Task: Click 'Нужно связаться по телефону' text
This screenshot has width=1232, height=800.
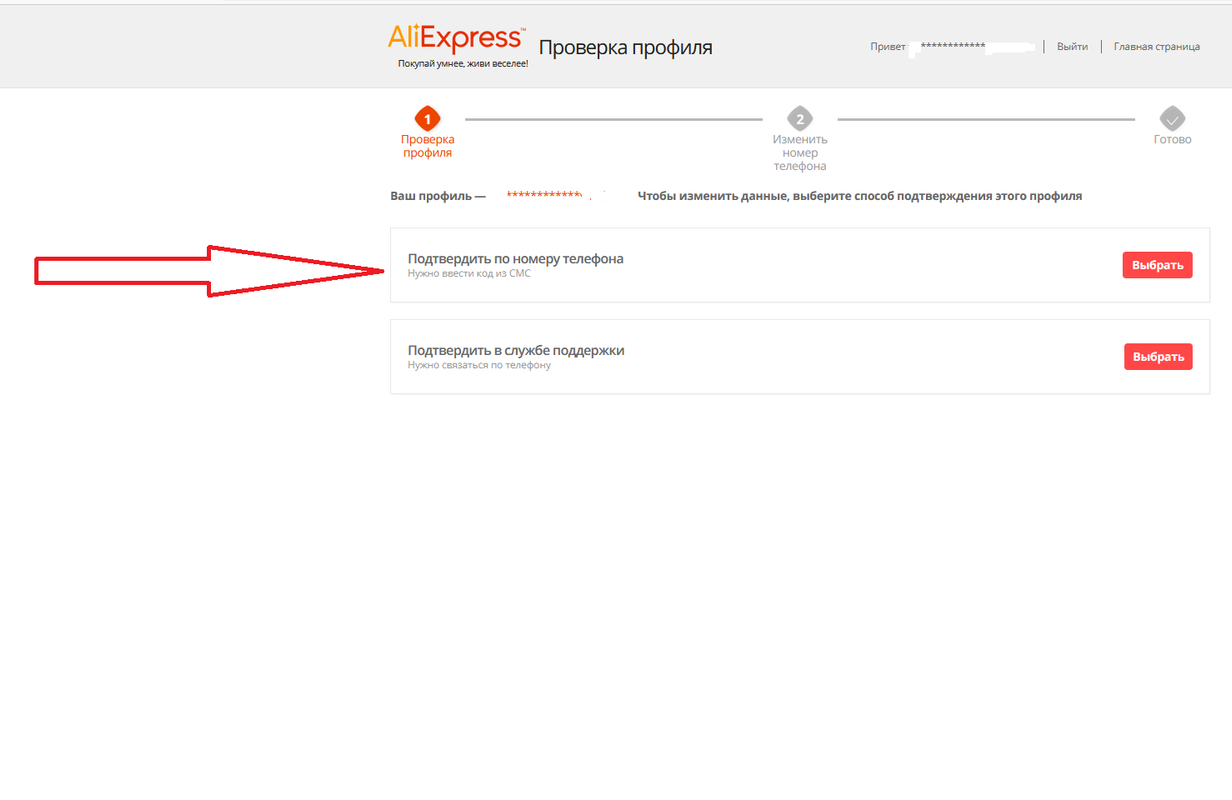Action: [x=479, y=365]
